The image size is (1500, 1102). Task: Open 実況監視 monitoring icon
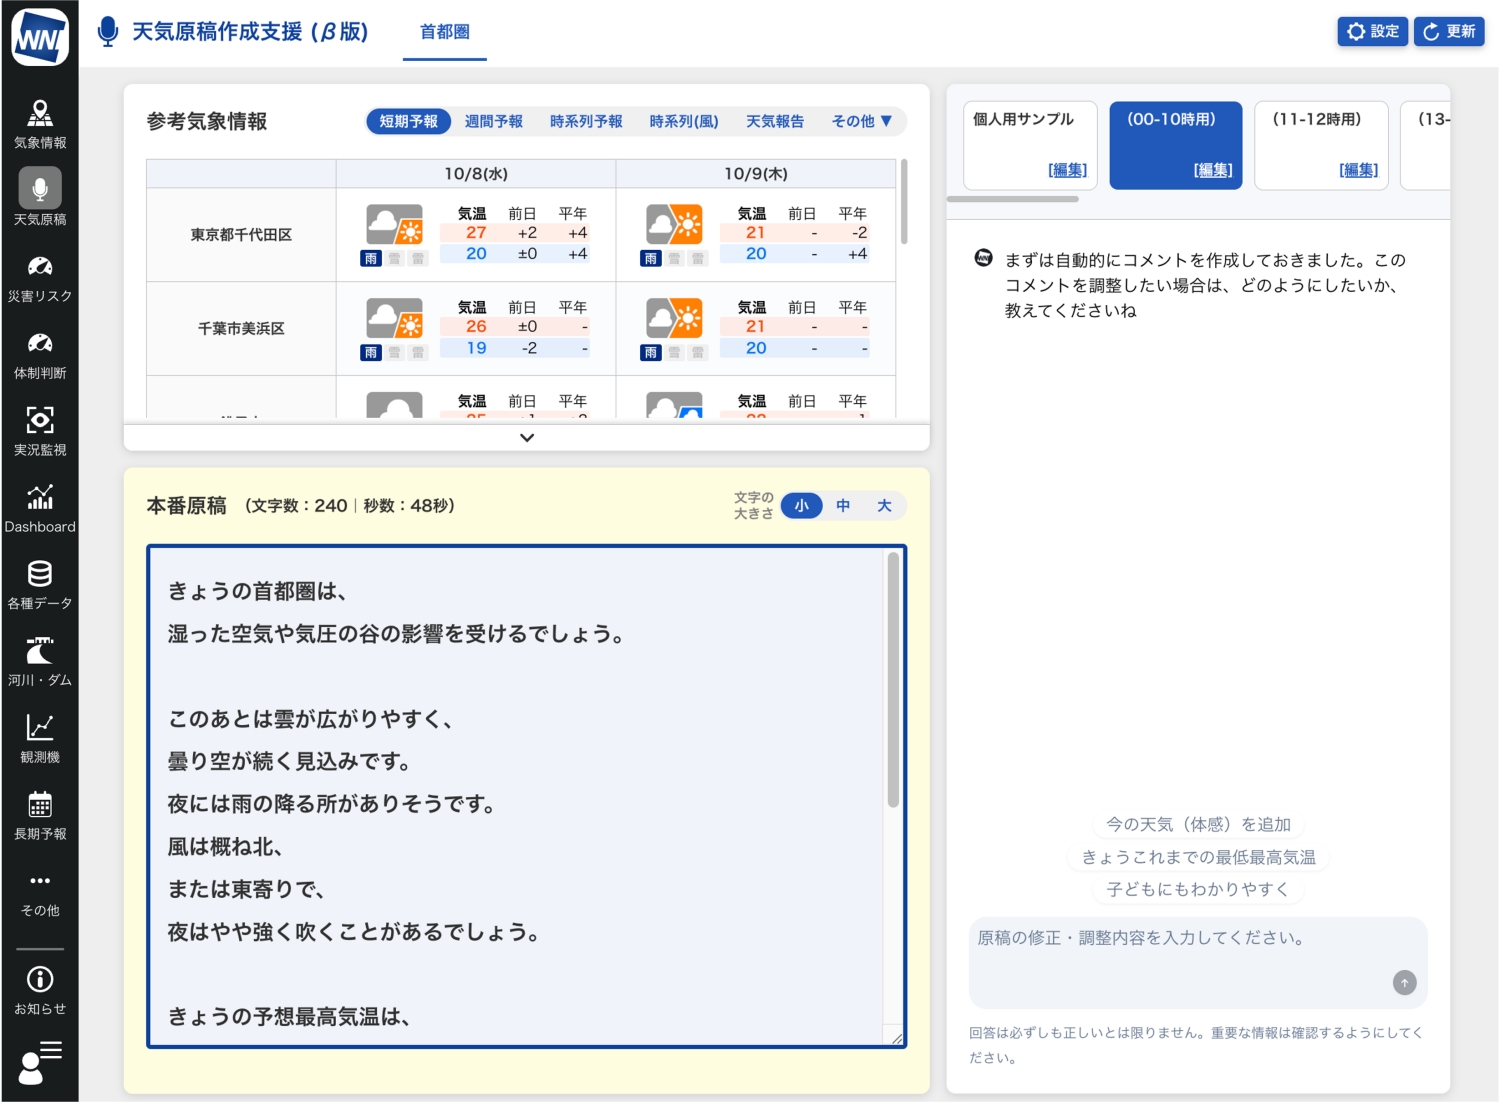pos(40,431)
